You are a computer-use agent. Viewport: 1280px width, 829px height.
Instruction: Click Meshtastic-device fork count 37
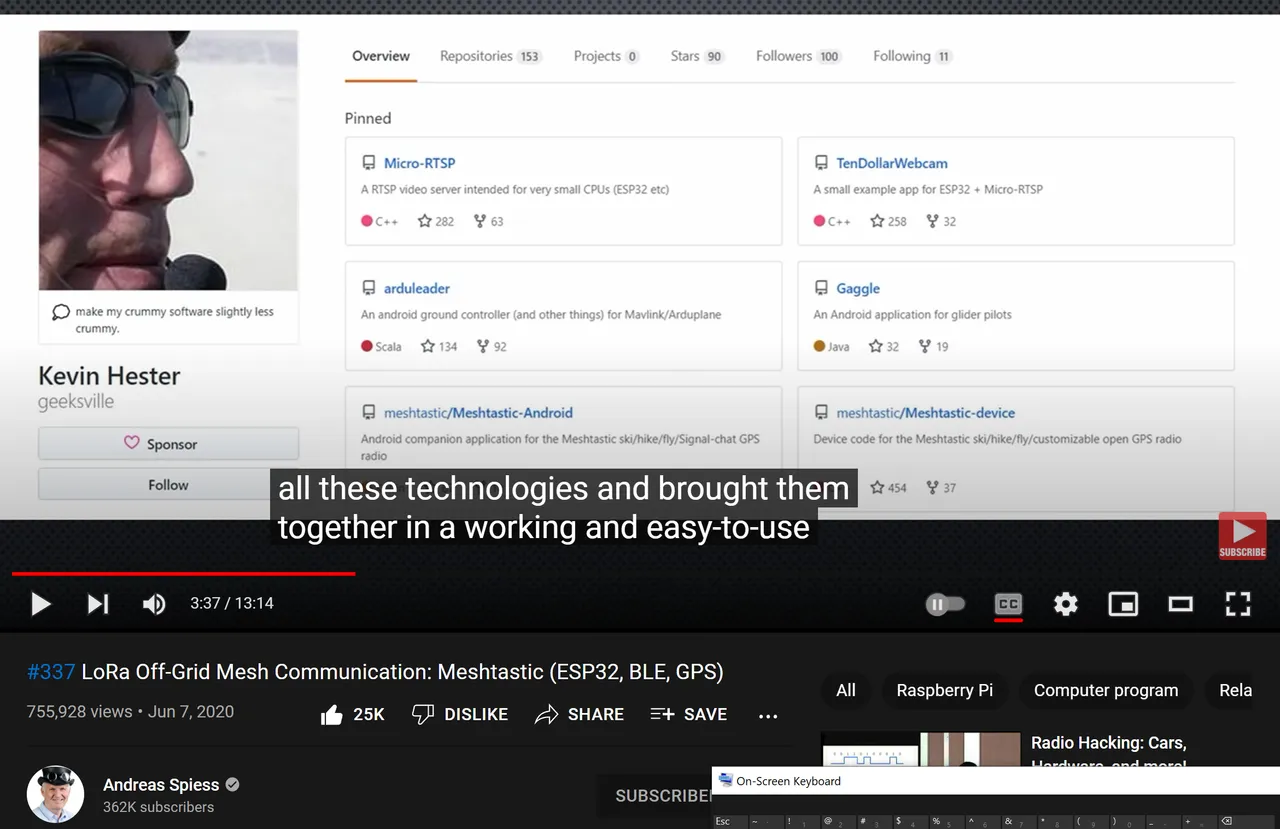tap(942, 488)
